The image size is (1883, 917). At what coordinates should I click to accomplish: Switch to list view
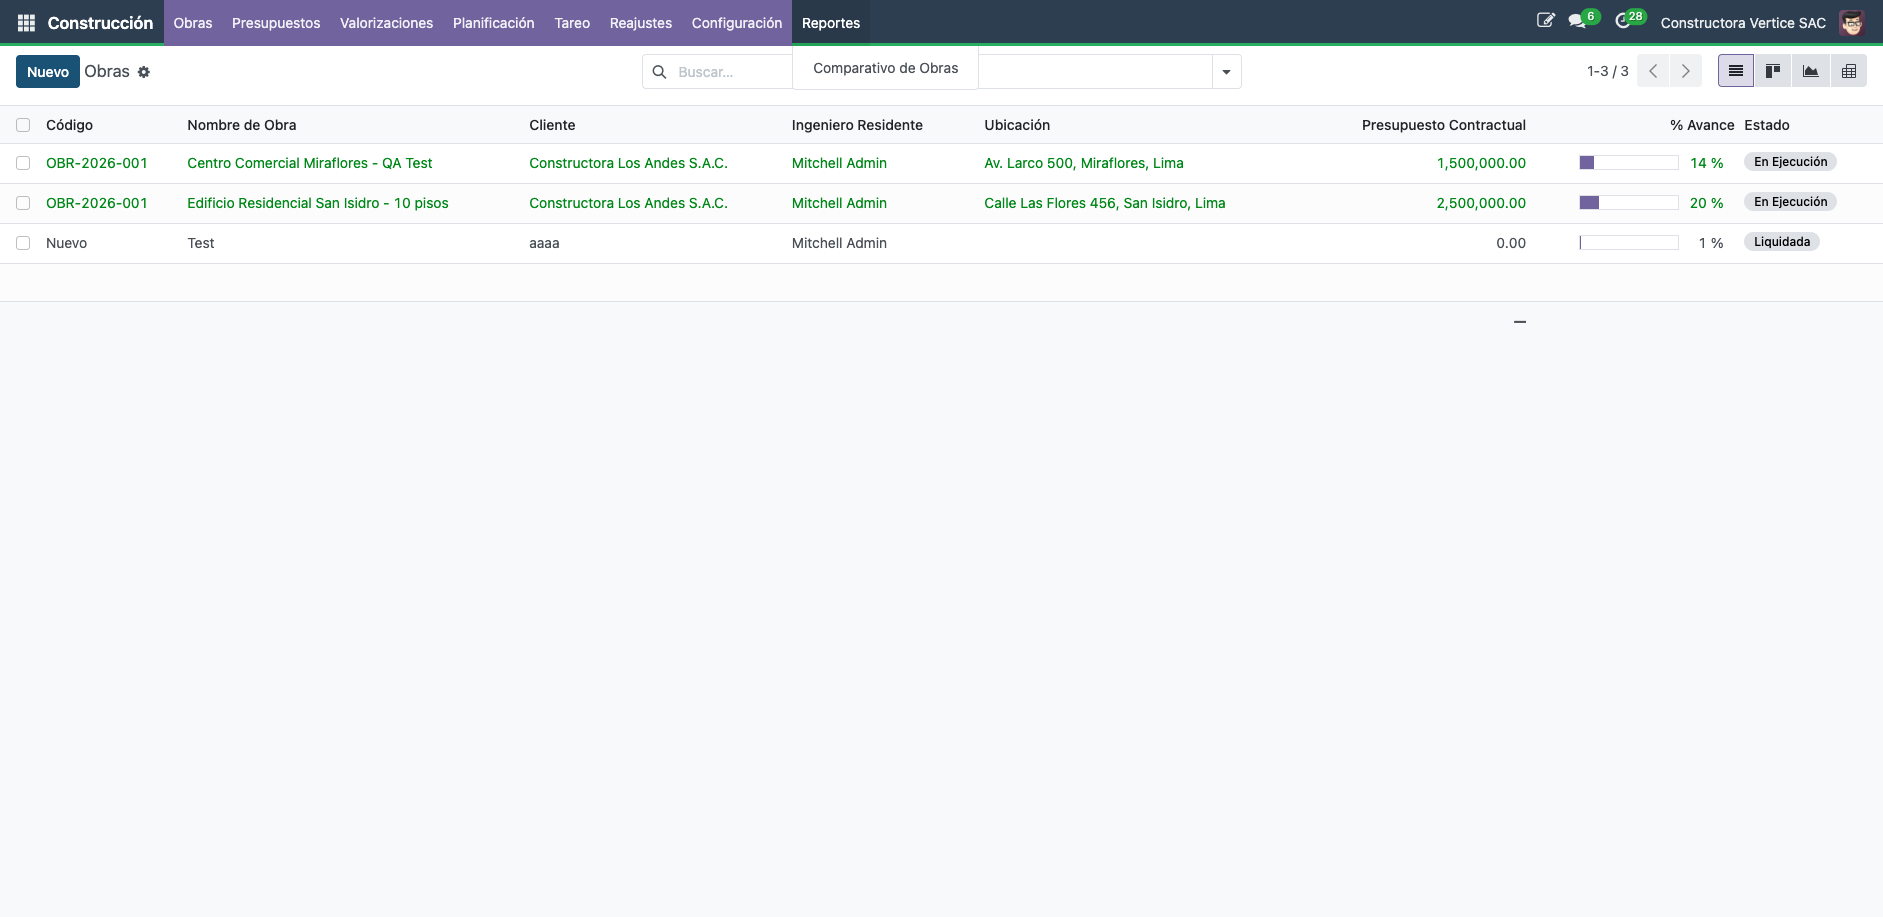click(x=1736, y=71)
